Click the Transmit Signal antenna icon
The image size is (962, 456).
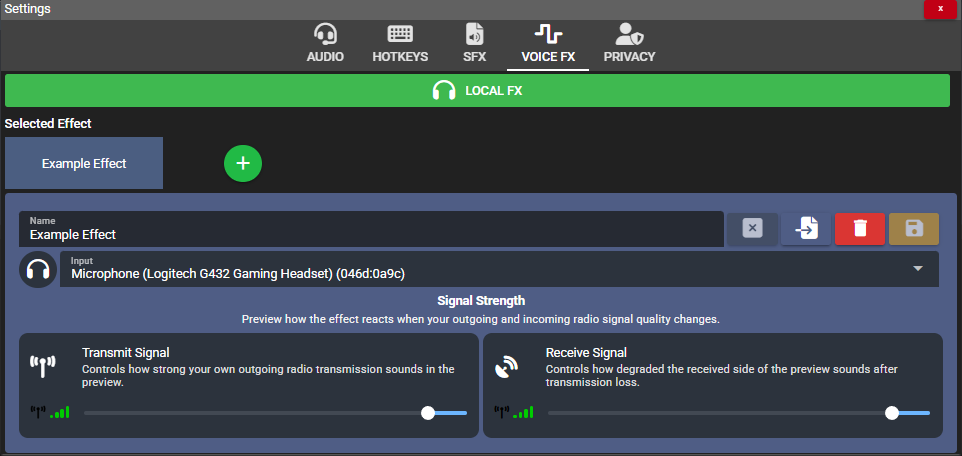point(44,367)
